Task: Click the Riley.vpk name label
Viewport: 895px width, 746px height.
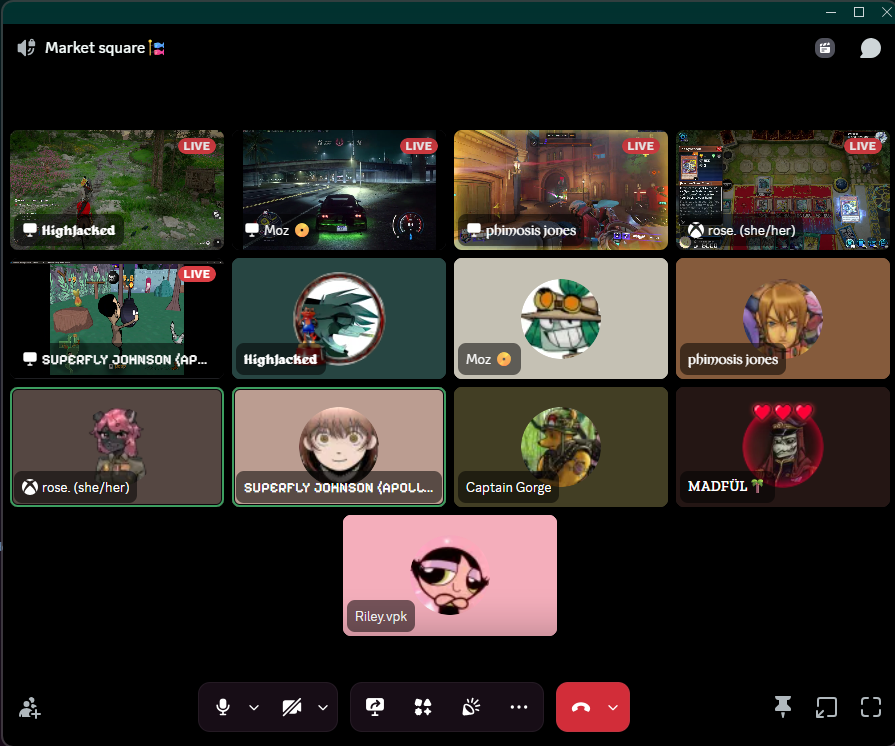Action: click(x=381, y=616)
